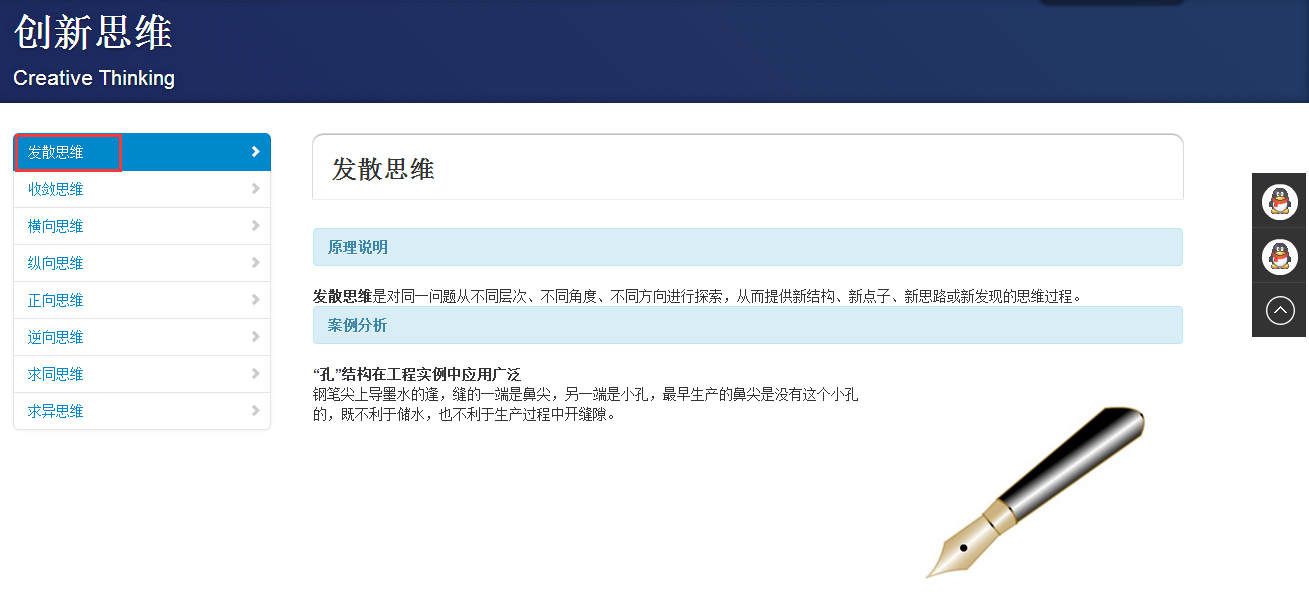Switch to 正向思维 in the sidebar
Screen dimensions: 1309x592
[x=56, y=300]
